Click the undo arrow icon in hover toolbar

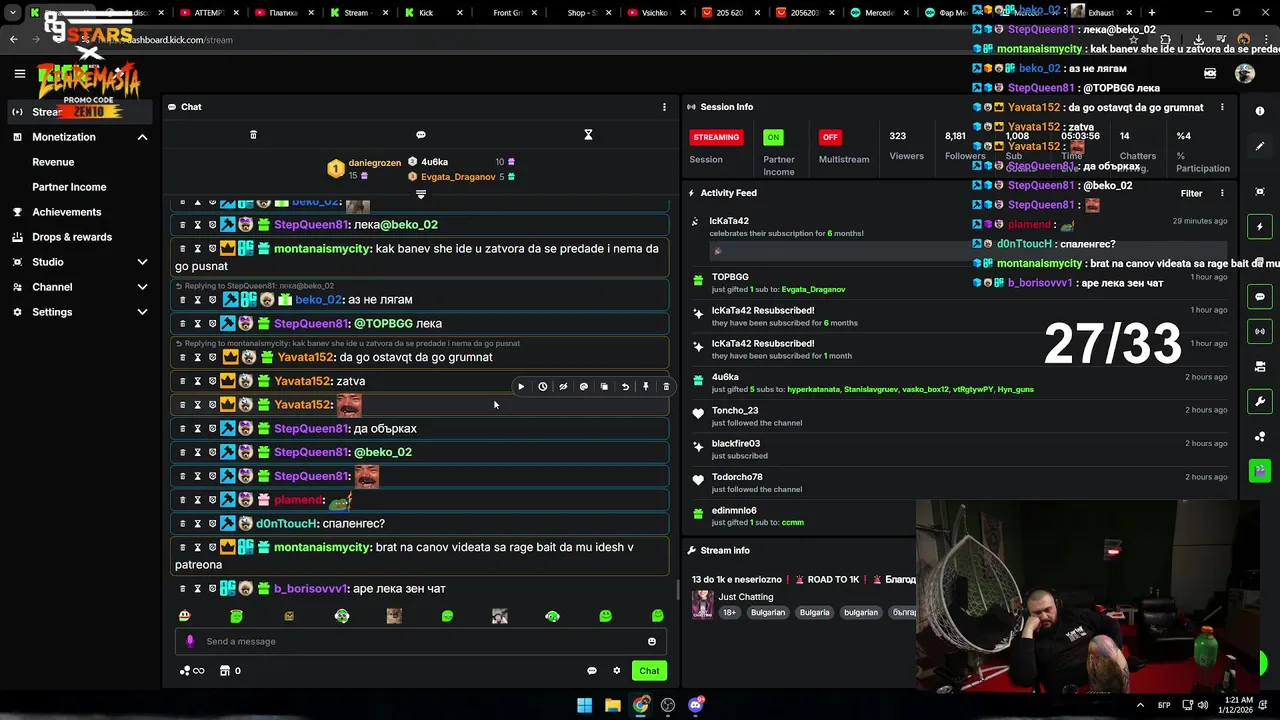tap(625, 387)
